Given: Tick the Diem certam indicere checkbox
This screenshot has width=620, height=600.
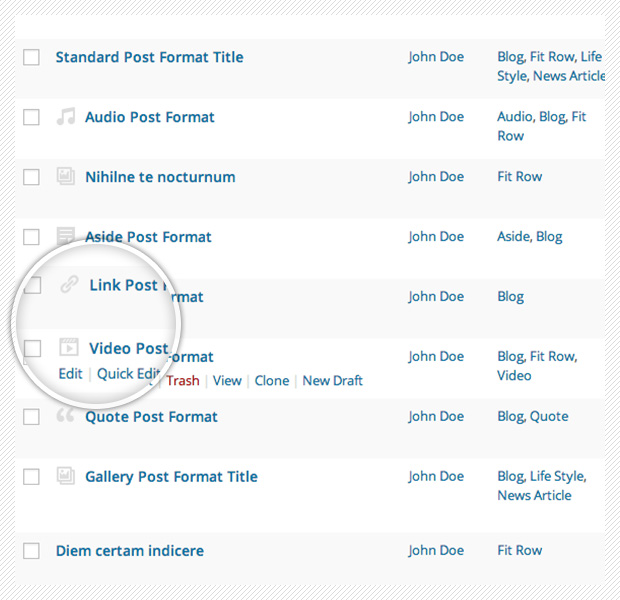Looking at the screenshot, I should [31, 551].
